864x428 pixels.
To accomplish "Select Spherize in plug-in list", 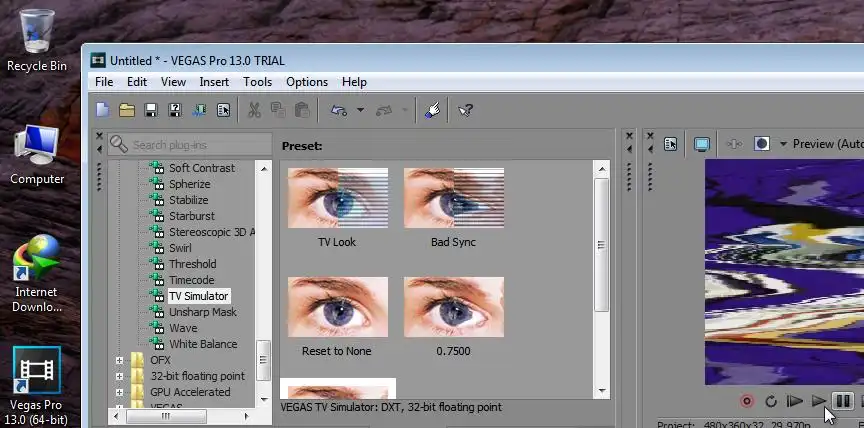I will pyautogui.click(x=190, y=184).
